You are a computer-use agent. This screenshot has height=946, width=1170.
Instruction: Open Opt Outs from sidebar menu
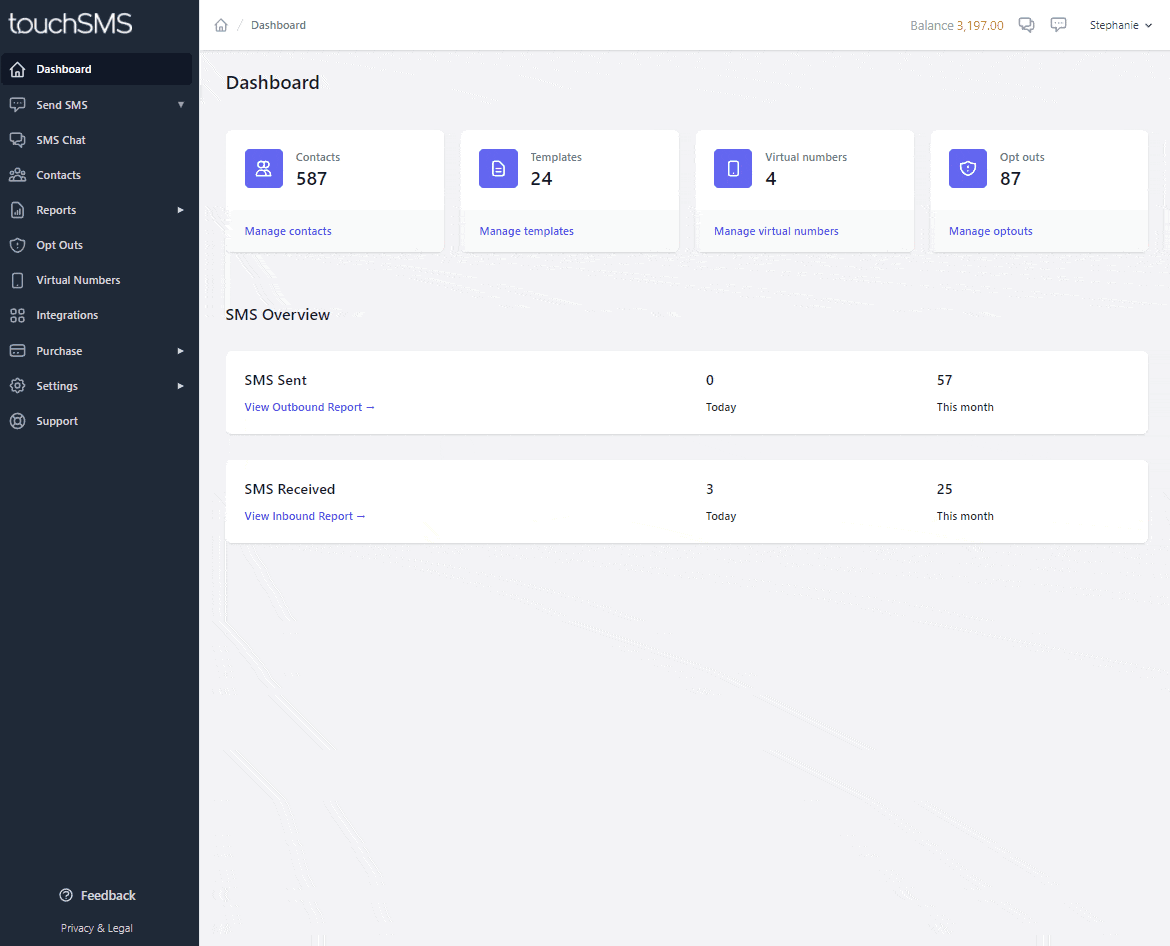59,245
